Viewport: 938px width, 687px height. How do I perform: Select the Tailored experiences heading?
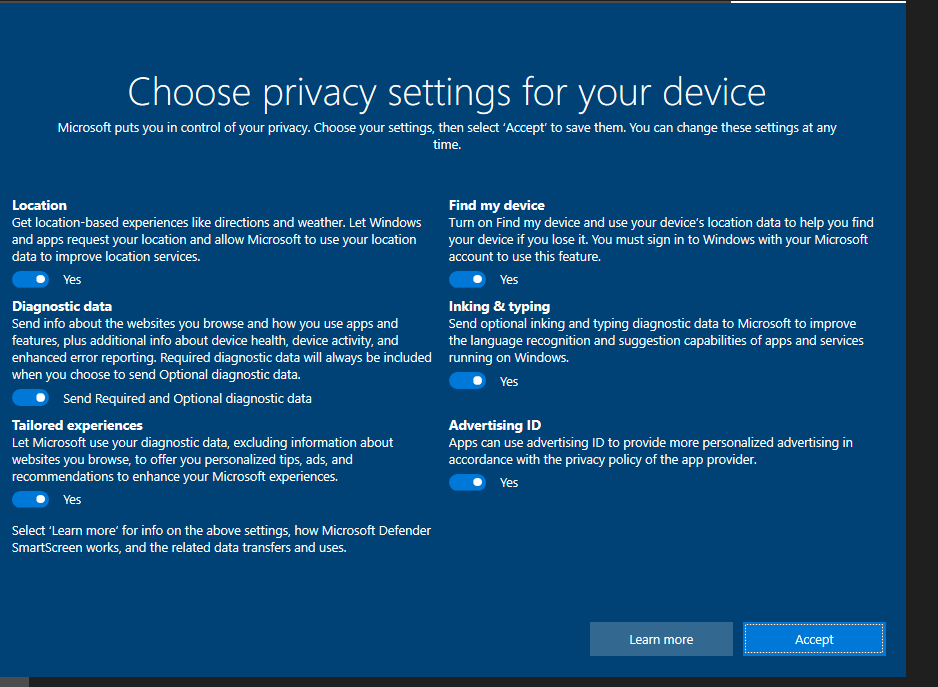click(77, 425)
